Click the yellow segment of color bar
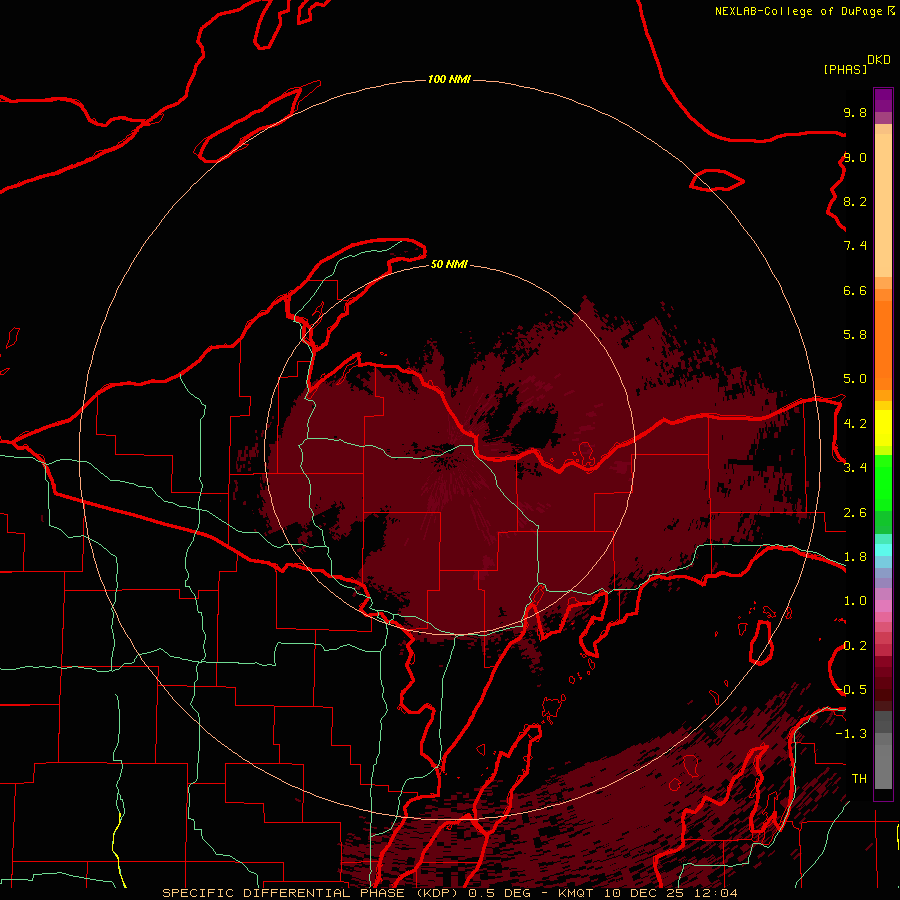Viewport: 900px width, 900px height. [883, 428]
